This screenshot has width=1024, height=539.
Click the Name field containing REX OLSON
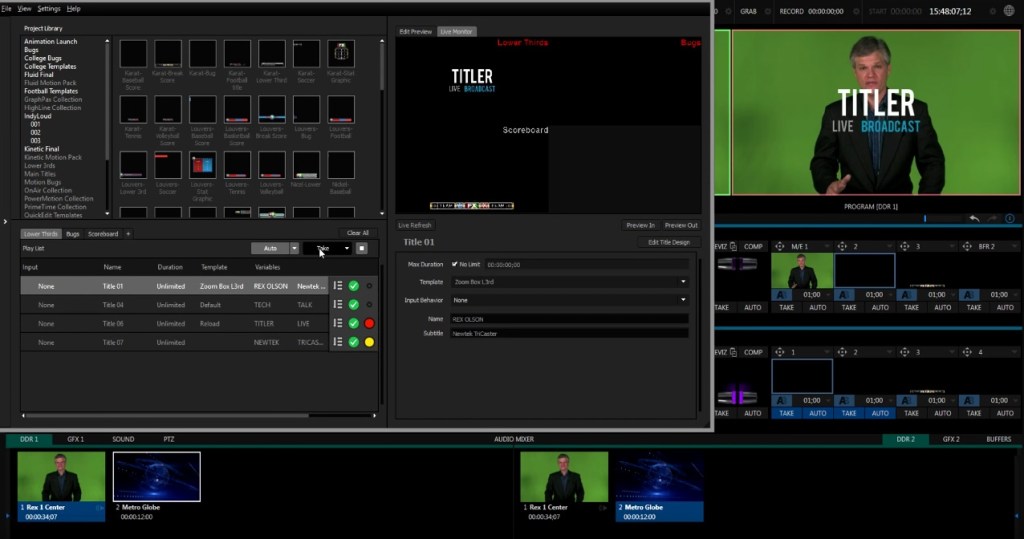pyautogui.click(x=568, y=319)
